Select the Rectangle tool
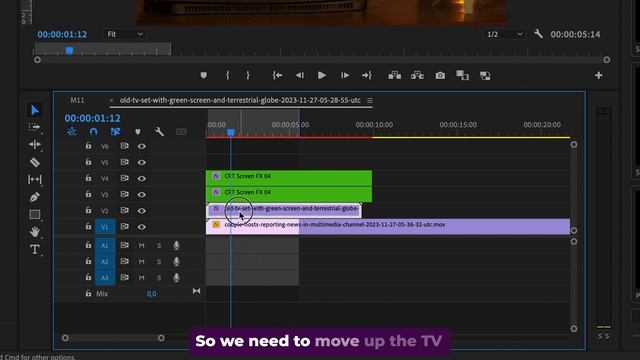 [x=35, y=214]
